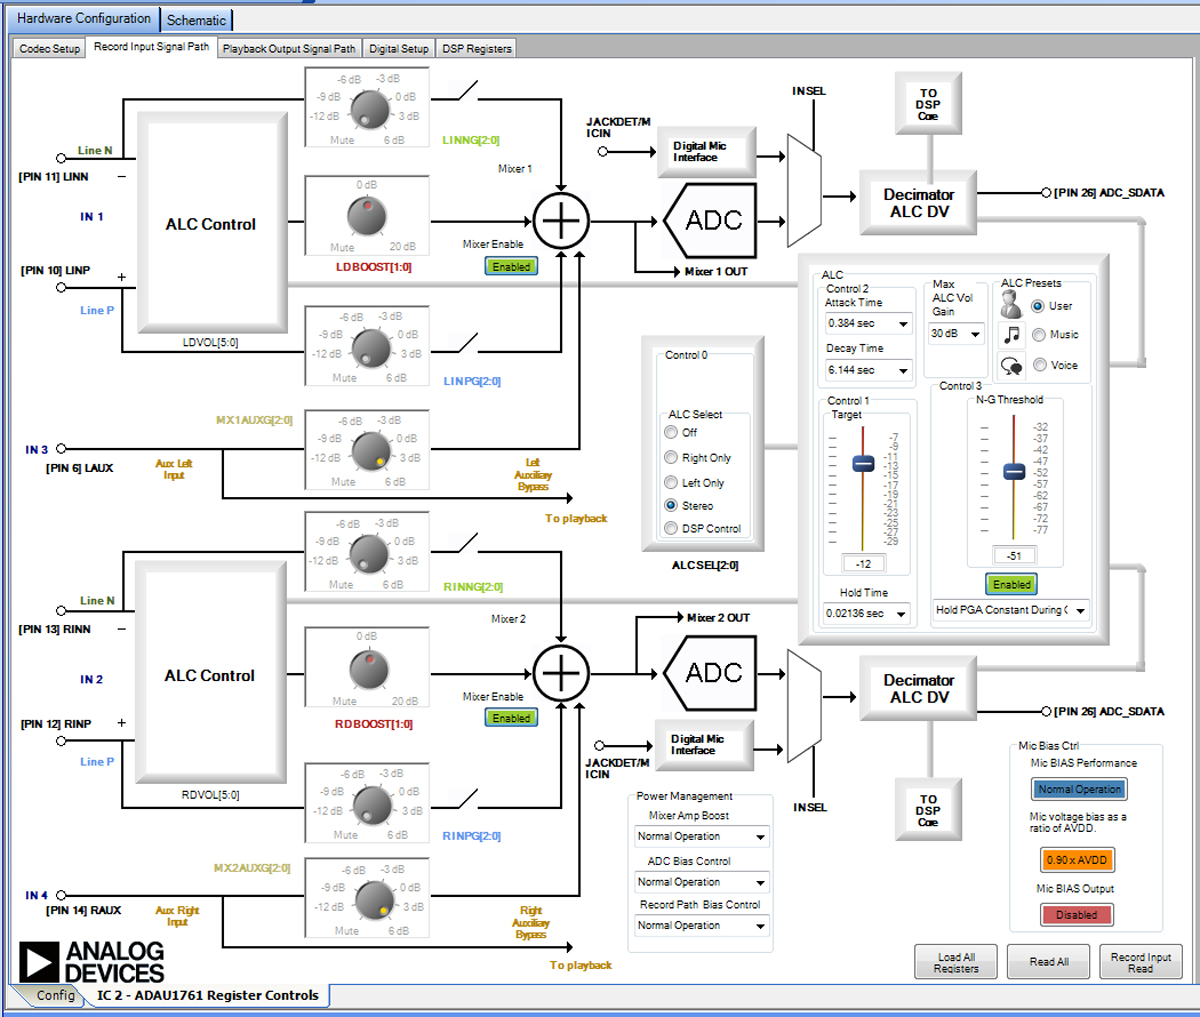Click the ALC Target slider handle
This screenshot has height=1017, width=1200.
863,463
